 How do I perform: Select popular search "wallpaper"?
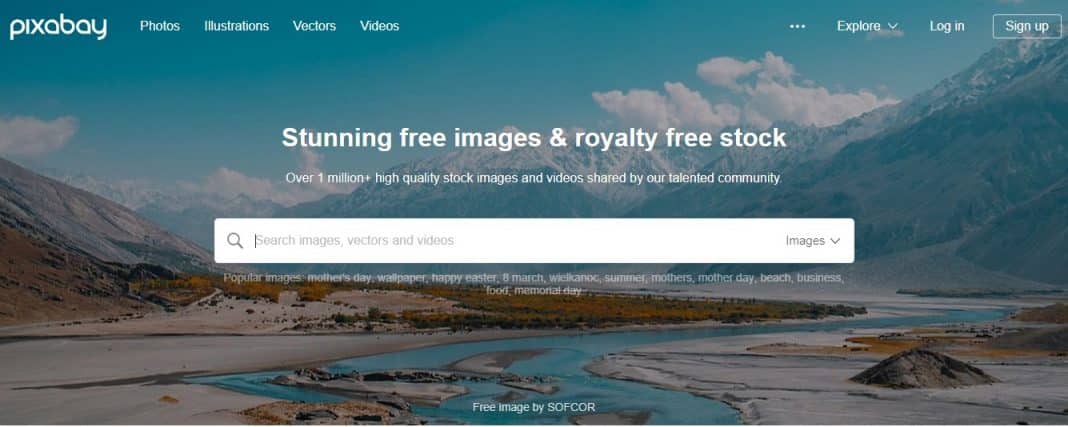tap(402, 278)
